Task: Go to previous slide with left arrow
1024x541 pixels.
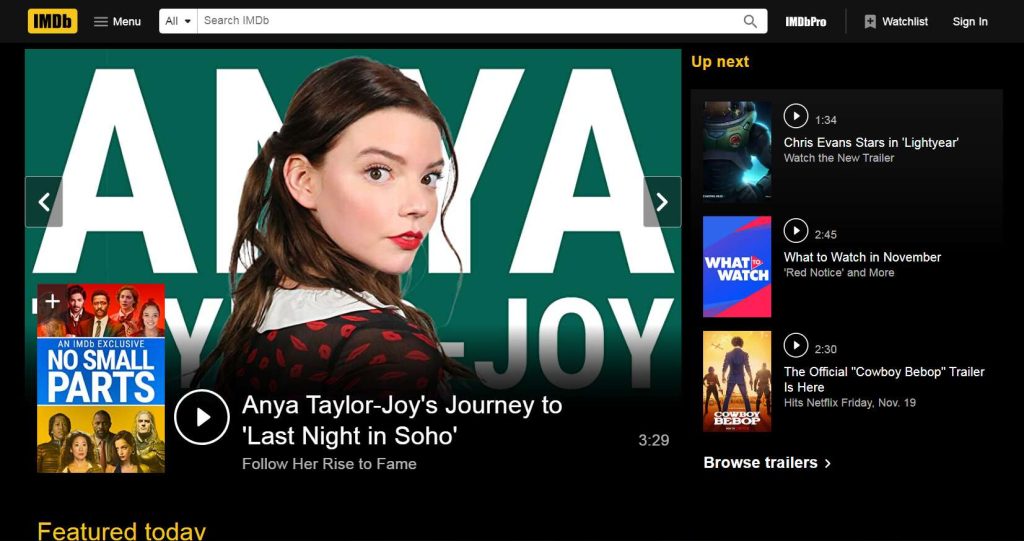Action: [x=44, y=202]
